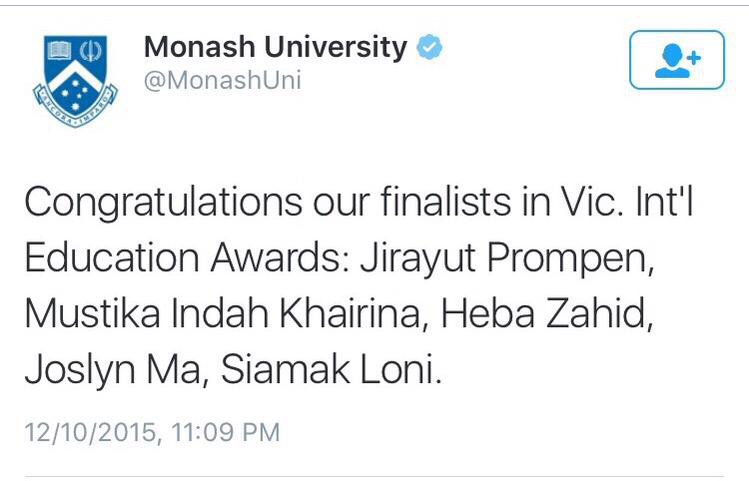The image size is (749, 481).
Task: Select the name Mustika Indah Khairina
Action: (226, 314)
